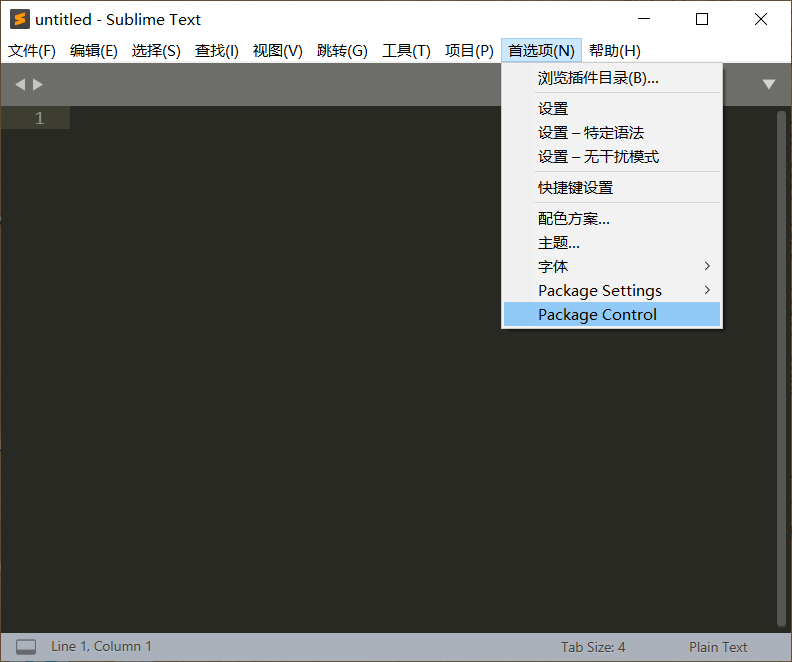Toggle the side bar panel switcher icon
Screen dimensions: 792x662
coord(26,647)
